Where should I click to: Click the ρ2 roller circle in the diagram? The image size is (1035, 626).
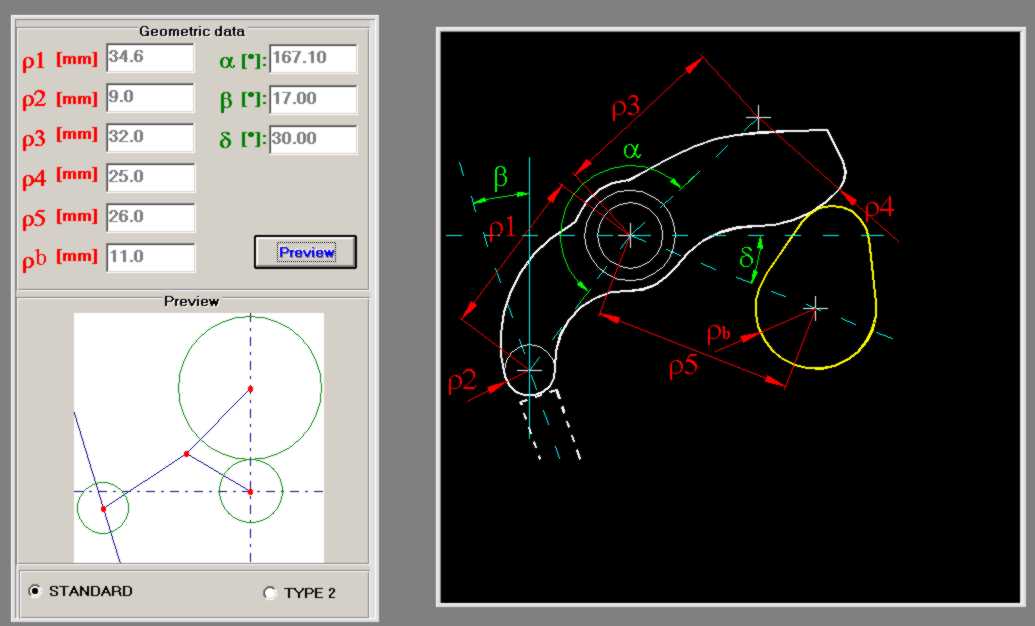coord(530,369)
